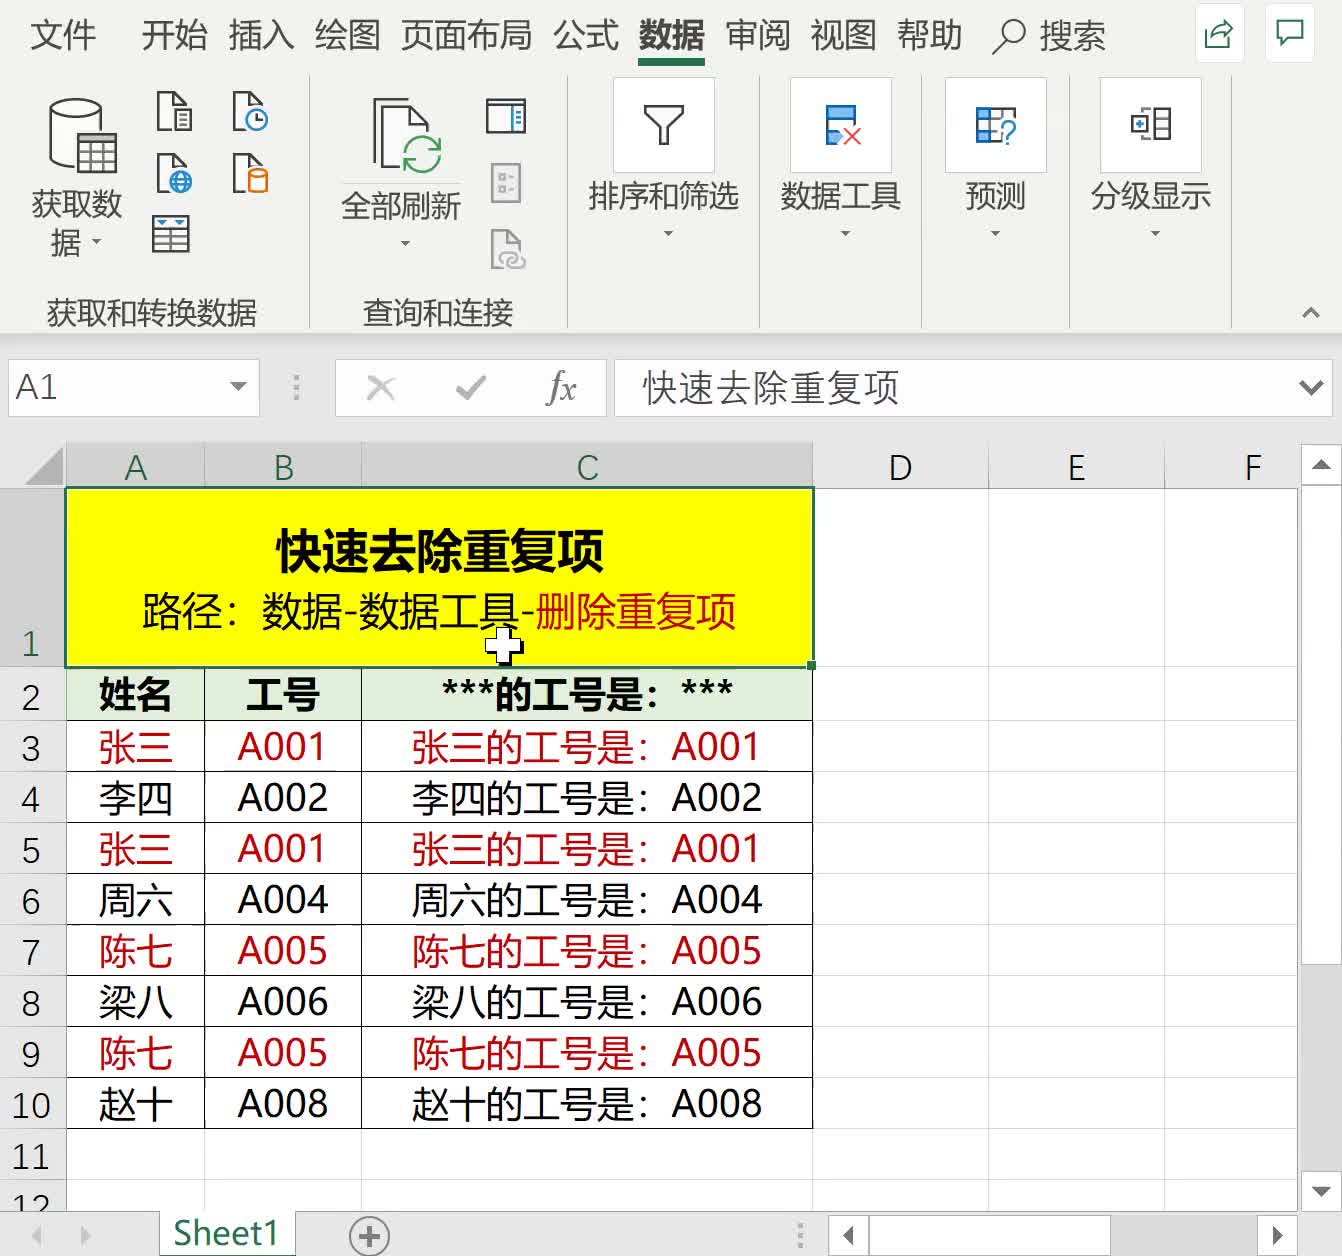This screenshot has width=1342, height=1256.
Task: Open the 数据工具 data tools icon
Action: coord(841,125)
